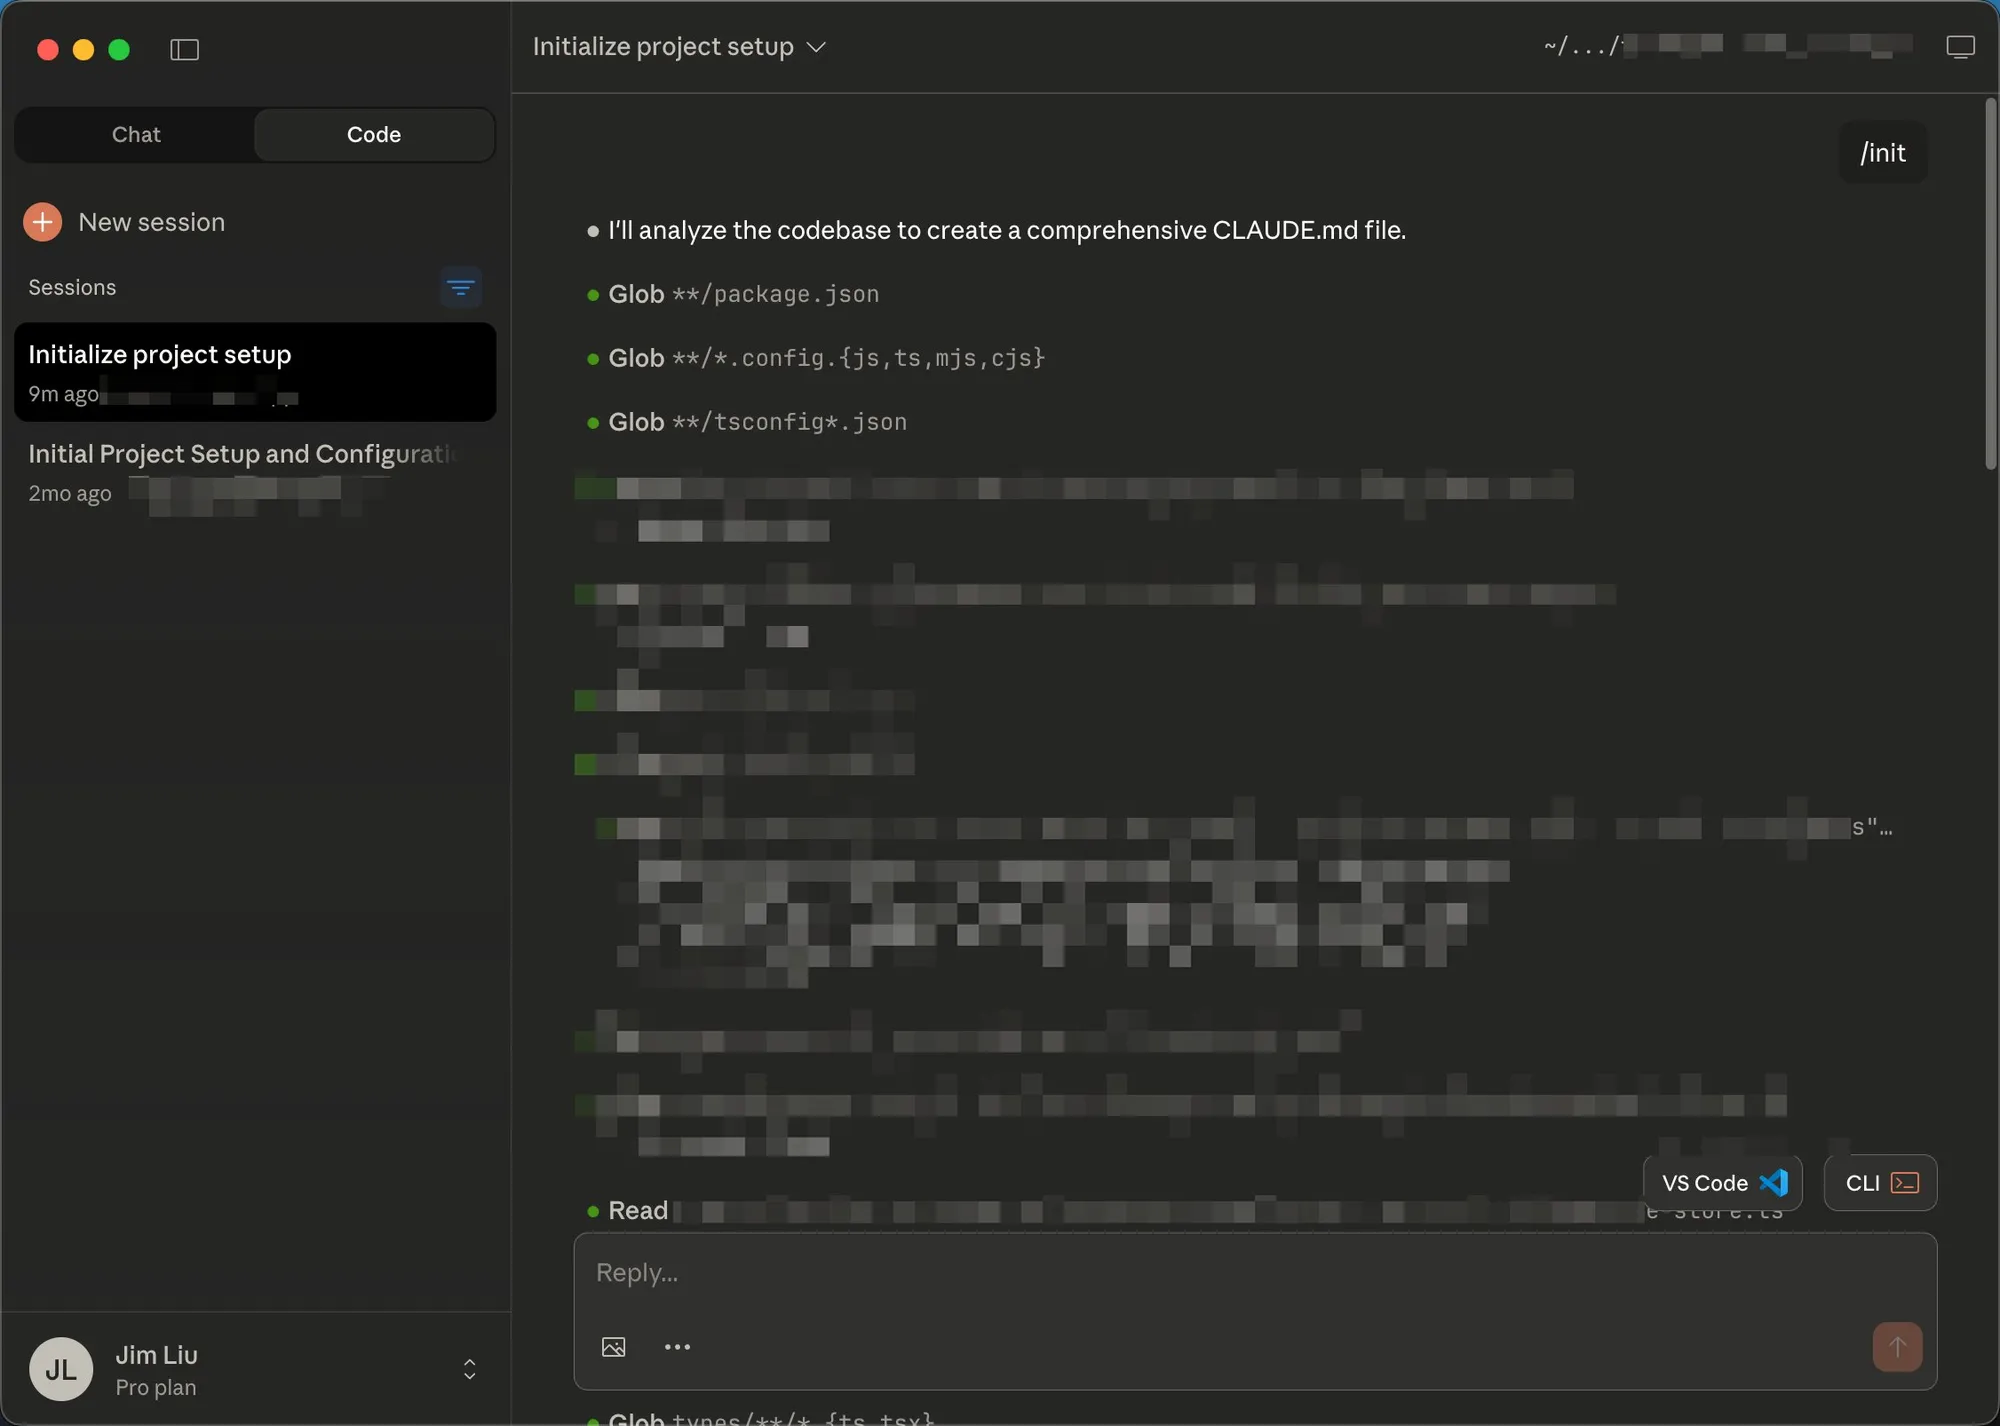The width and height of the screenshot is (2000, 1426).
Task: Click the 9m ago timestamp
Action: point(64,394)
